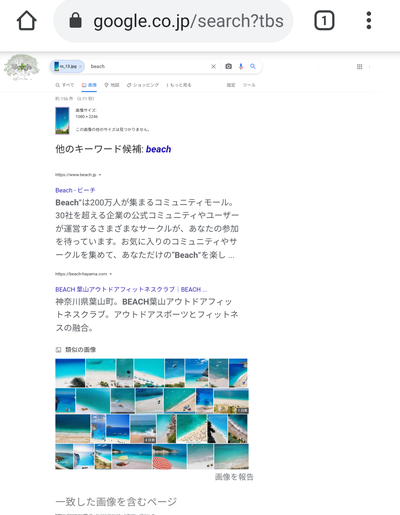The height and width of the screenshot is (515, 400).
Task: Click the blue magnifier search icon
Action: (253, 66)
